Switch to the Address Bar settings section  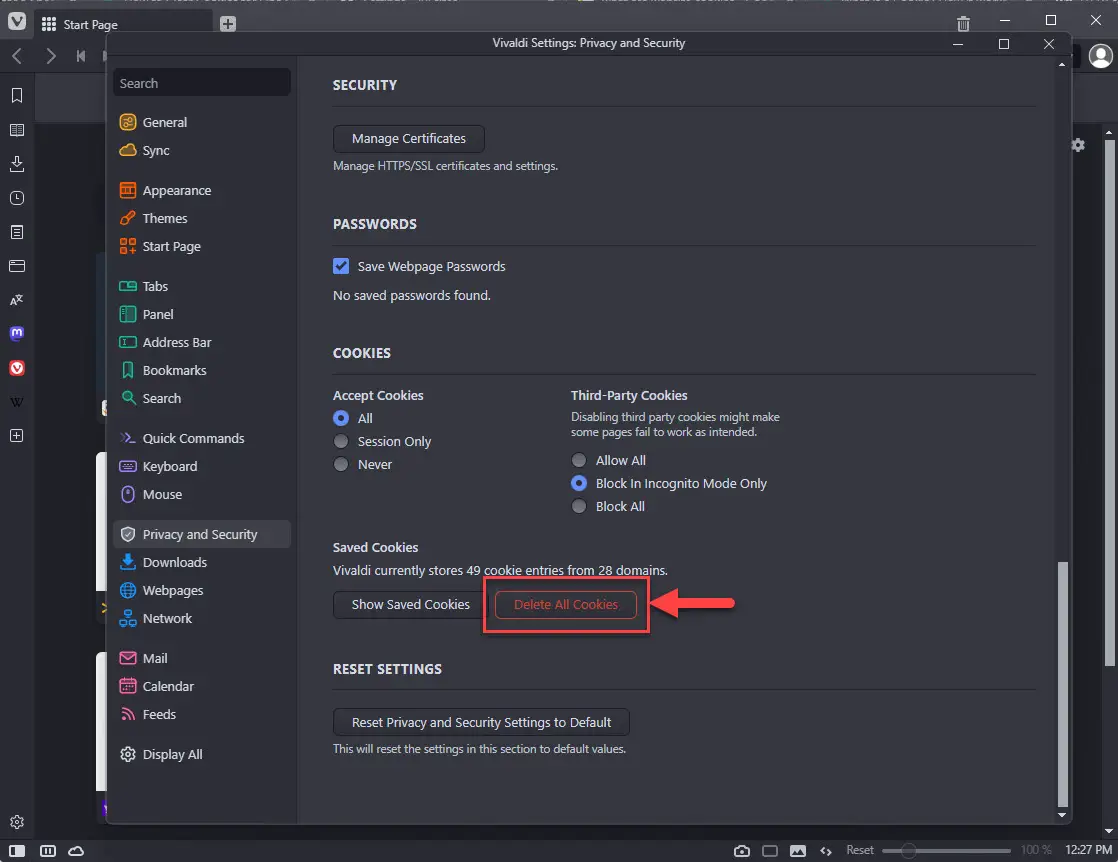tap(176, 343)
